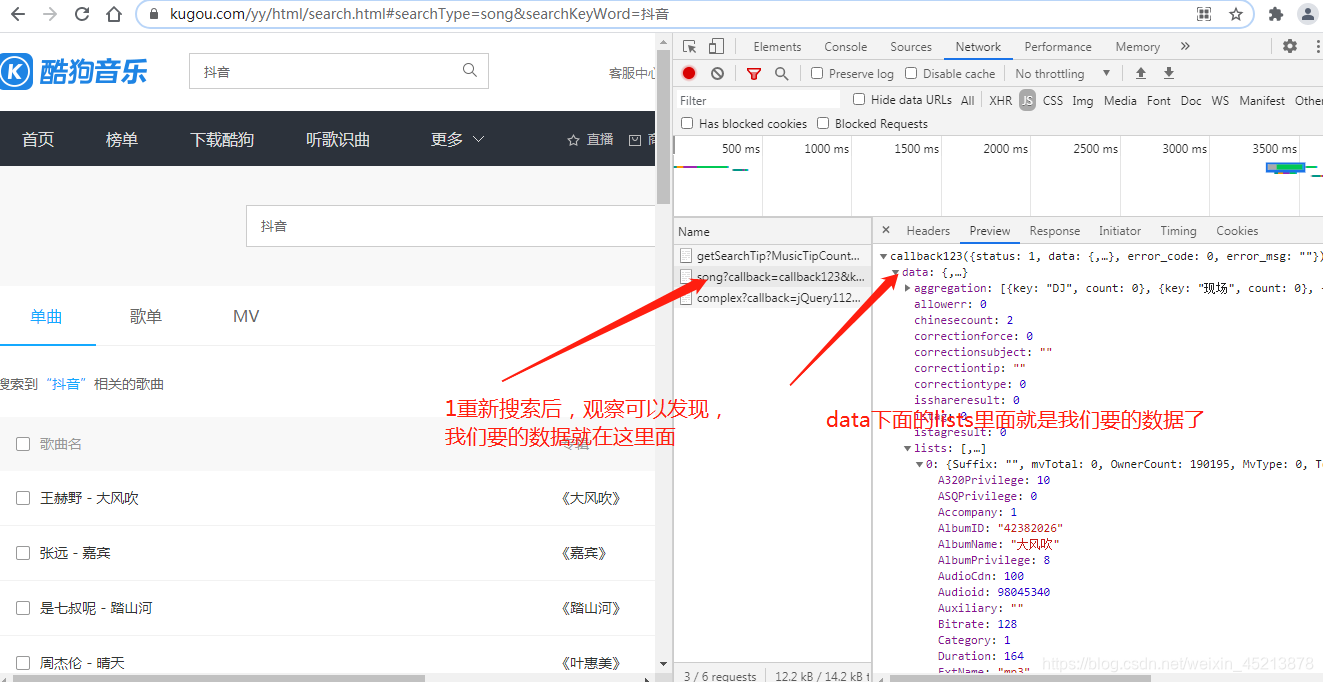Enable Disable cache checkbox
This screenshot has width=1323, height=682.
[911, 73]
